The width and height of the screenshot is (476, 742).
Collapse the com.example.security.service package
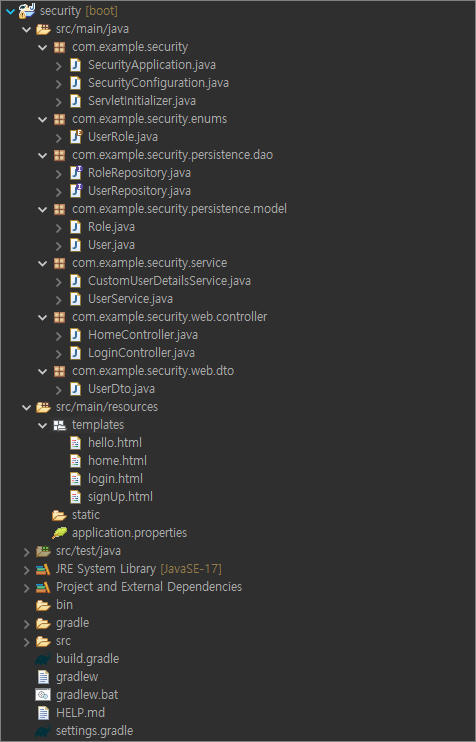[43, 263]
